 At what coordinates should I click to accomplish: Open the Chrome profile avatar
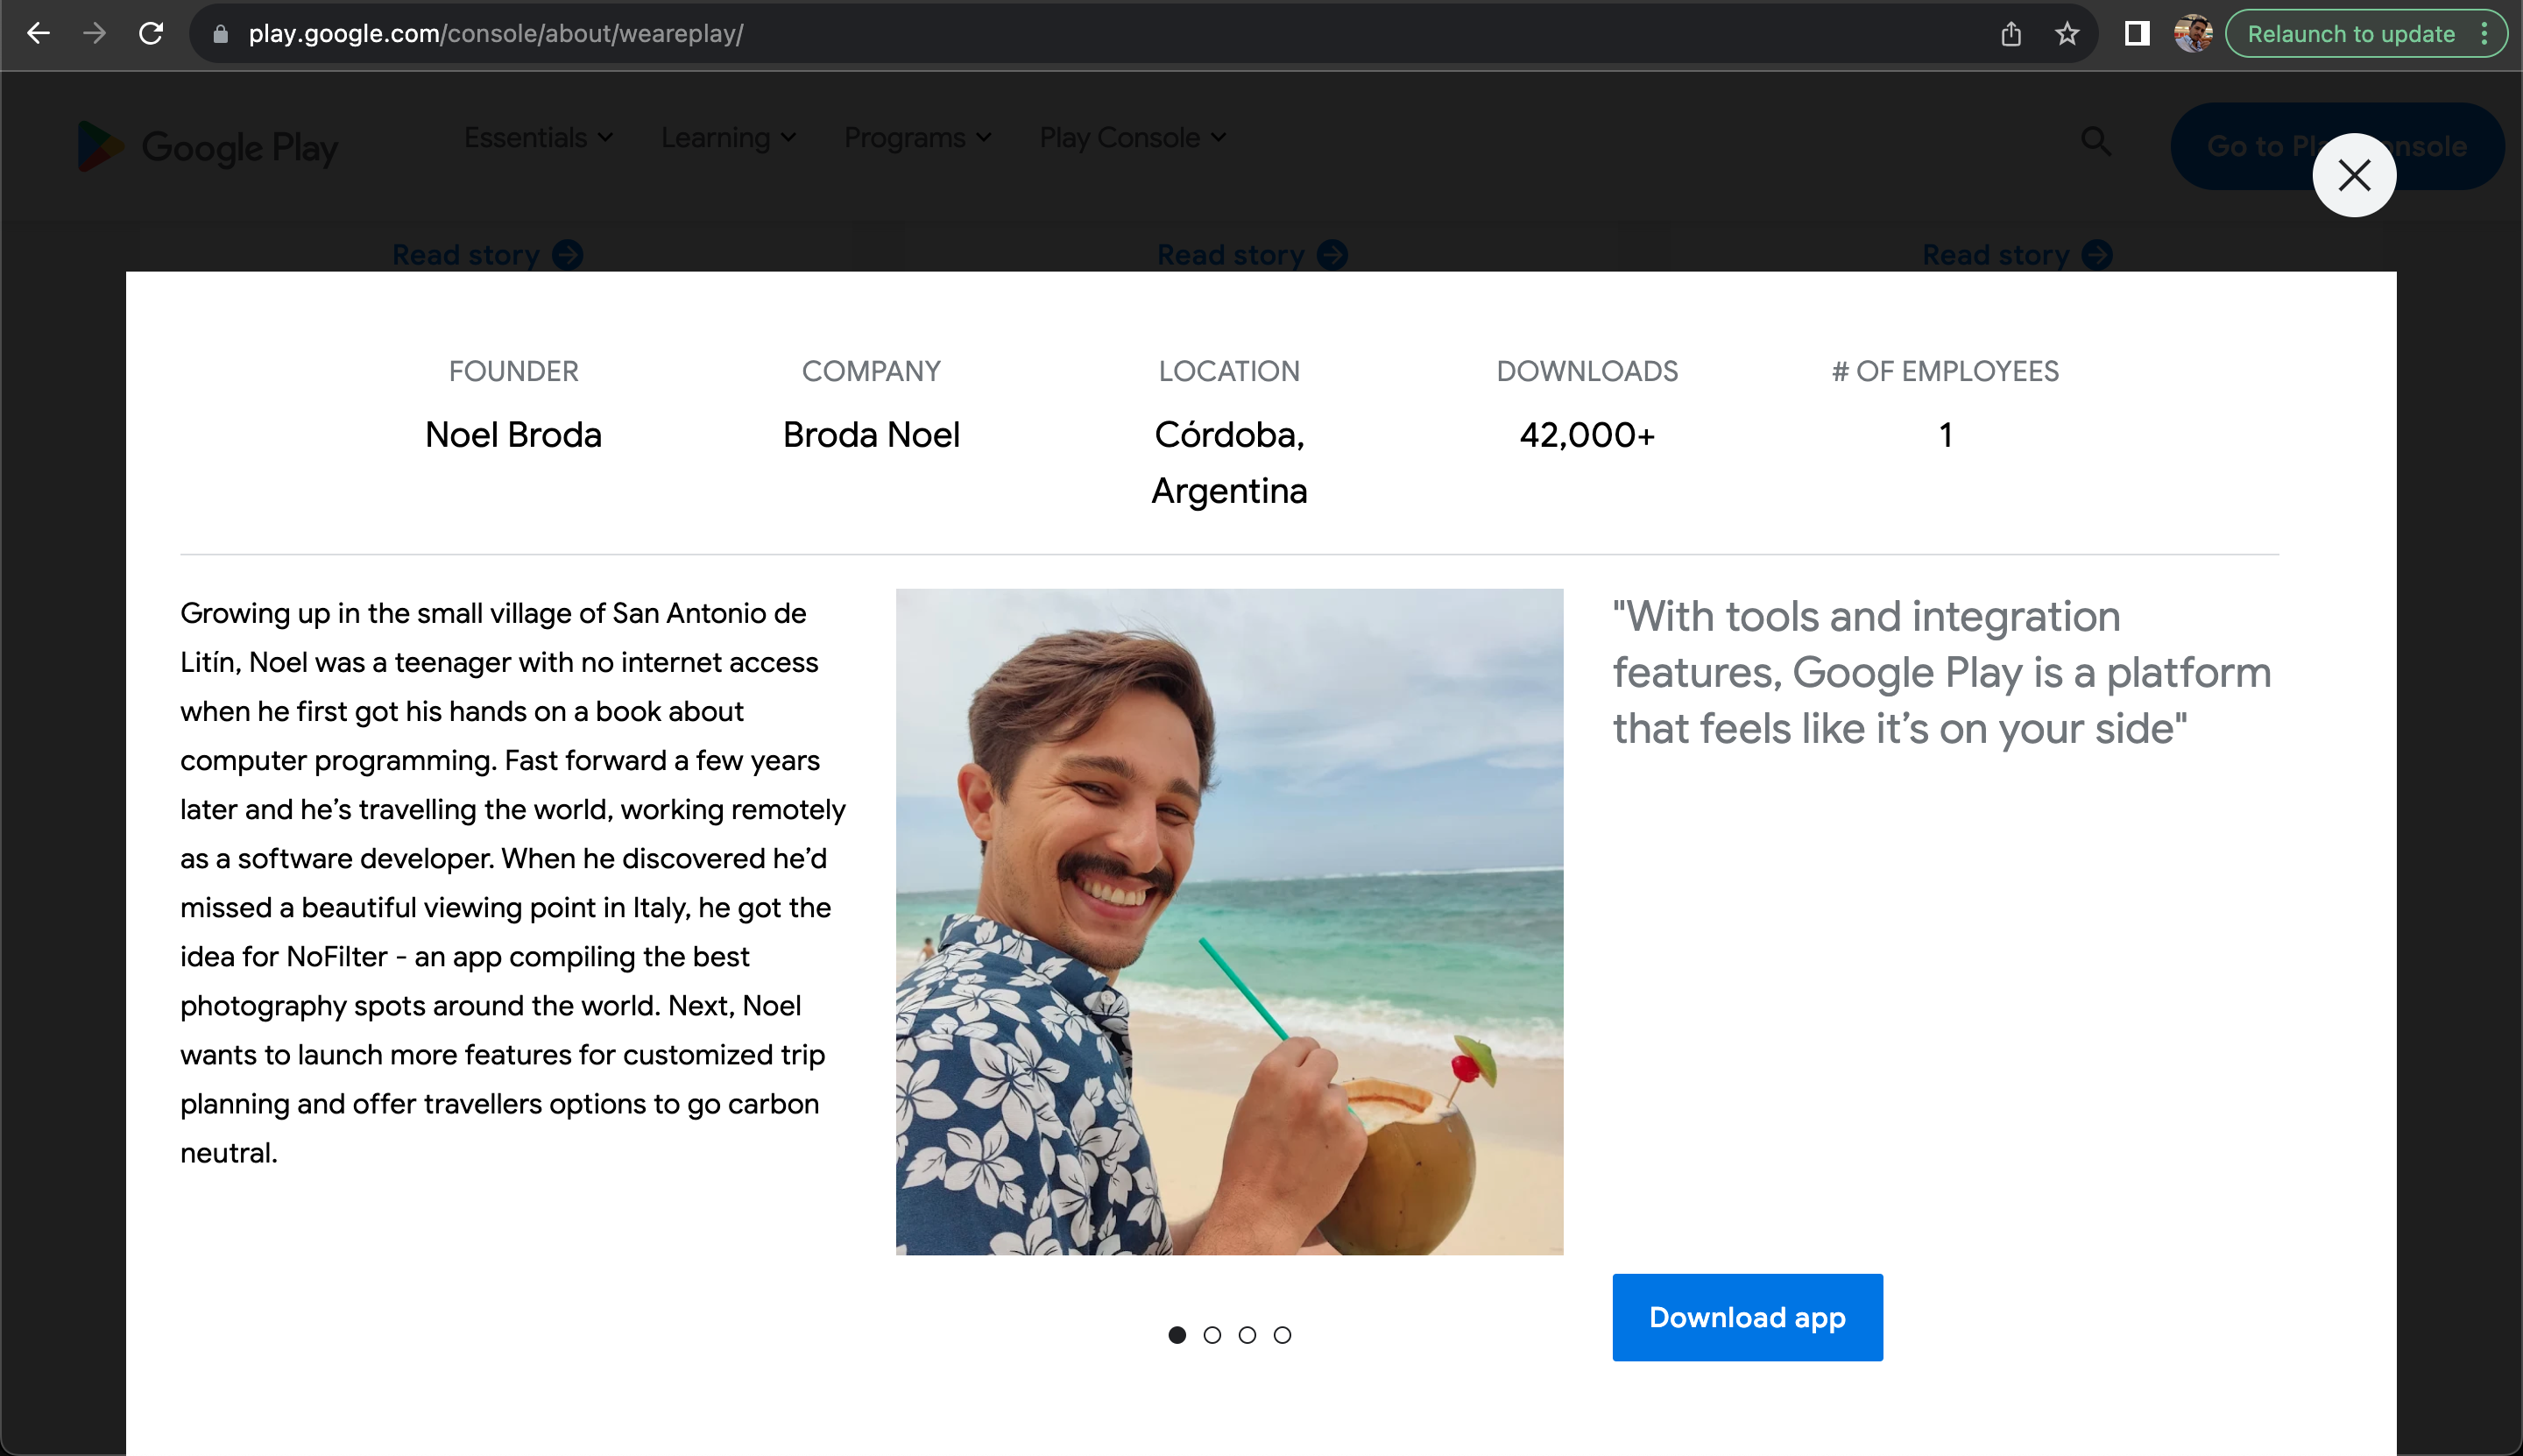pos(2192,34)
